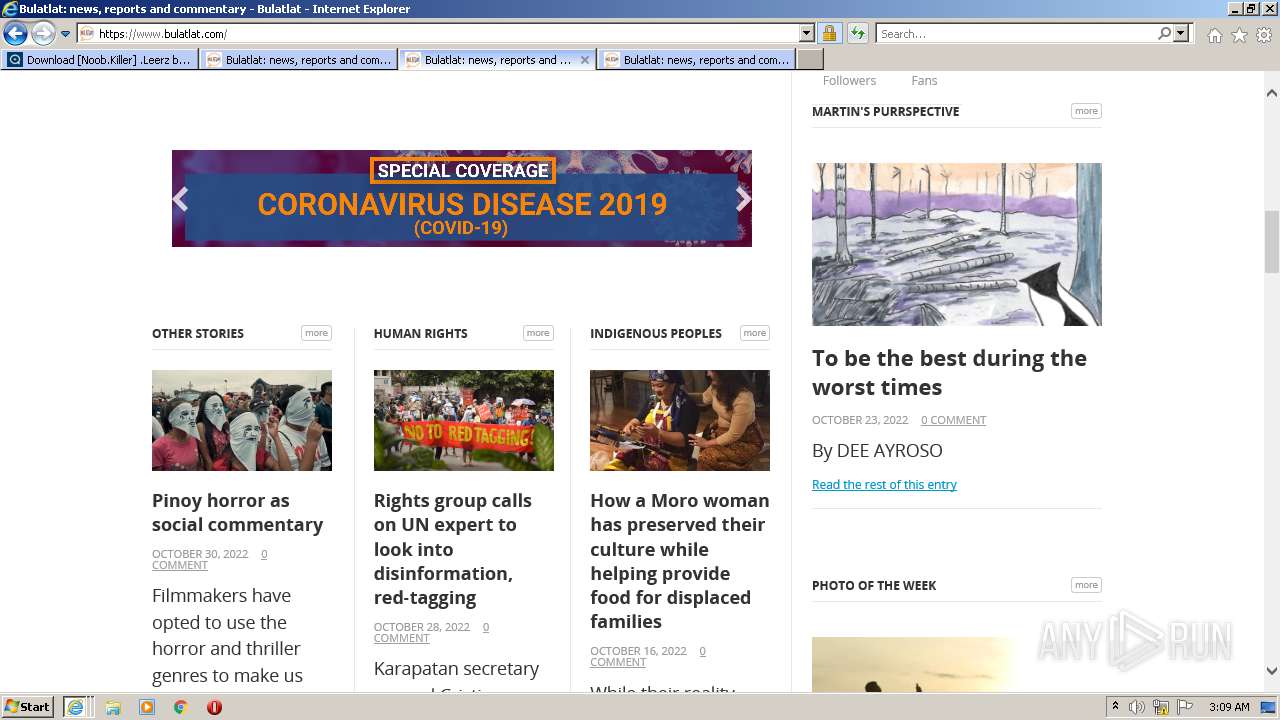
Task: Open the Action Center flag icon
Action: (1185, 707)
